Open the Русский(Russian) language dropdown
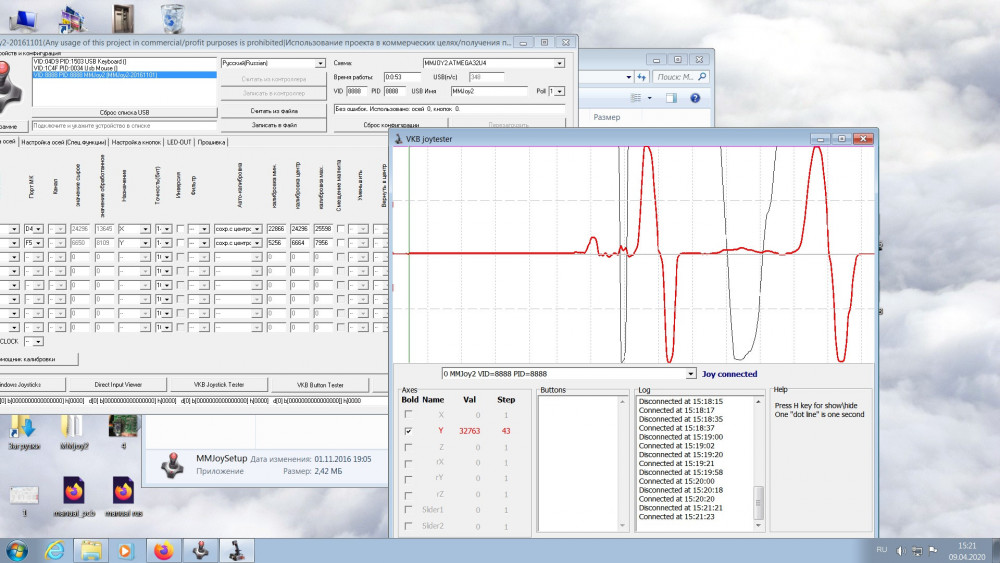 pyautogui.click(x=320, y=63)
